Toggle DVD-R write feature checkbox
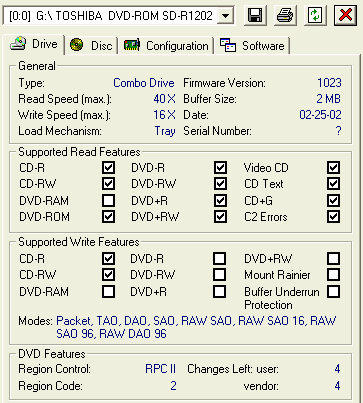Image resolution: width=363 pixels, height=403 pixels. 219,259
